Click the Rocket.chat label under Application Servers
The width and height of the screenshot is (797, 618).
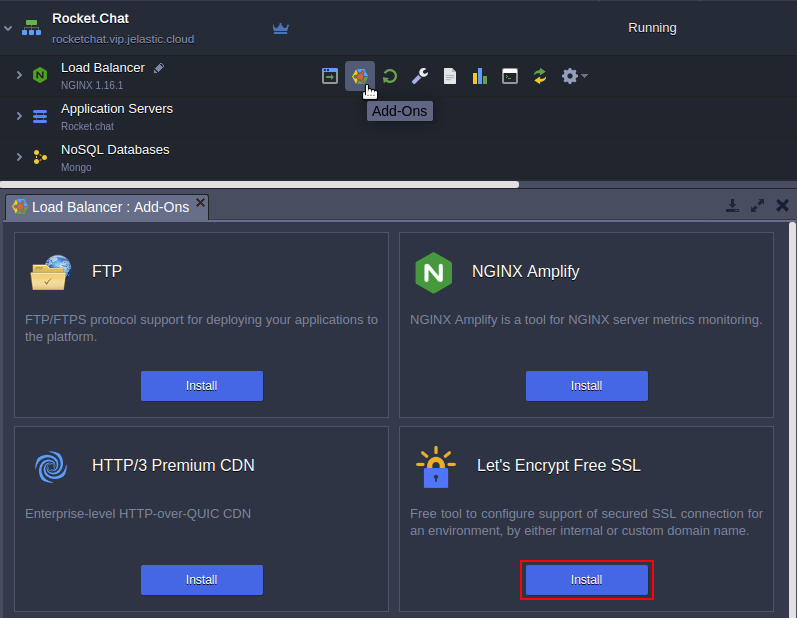(87, 126)
